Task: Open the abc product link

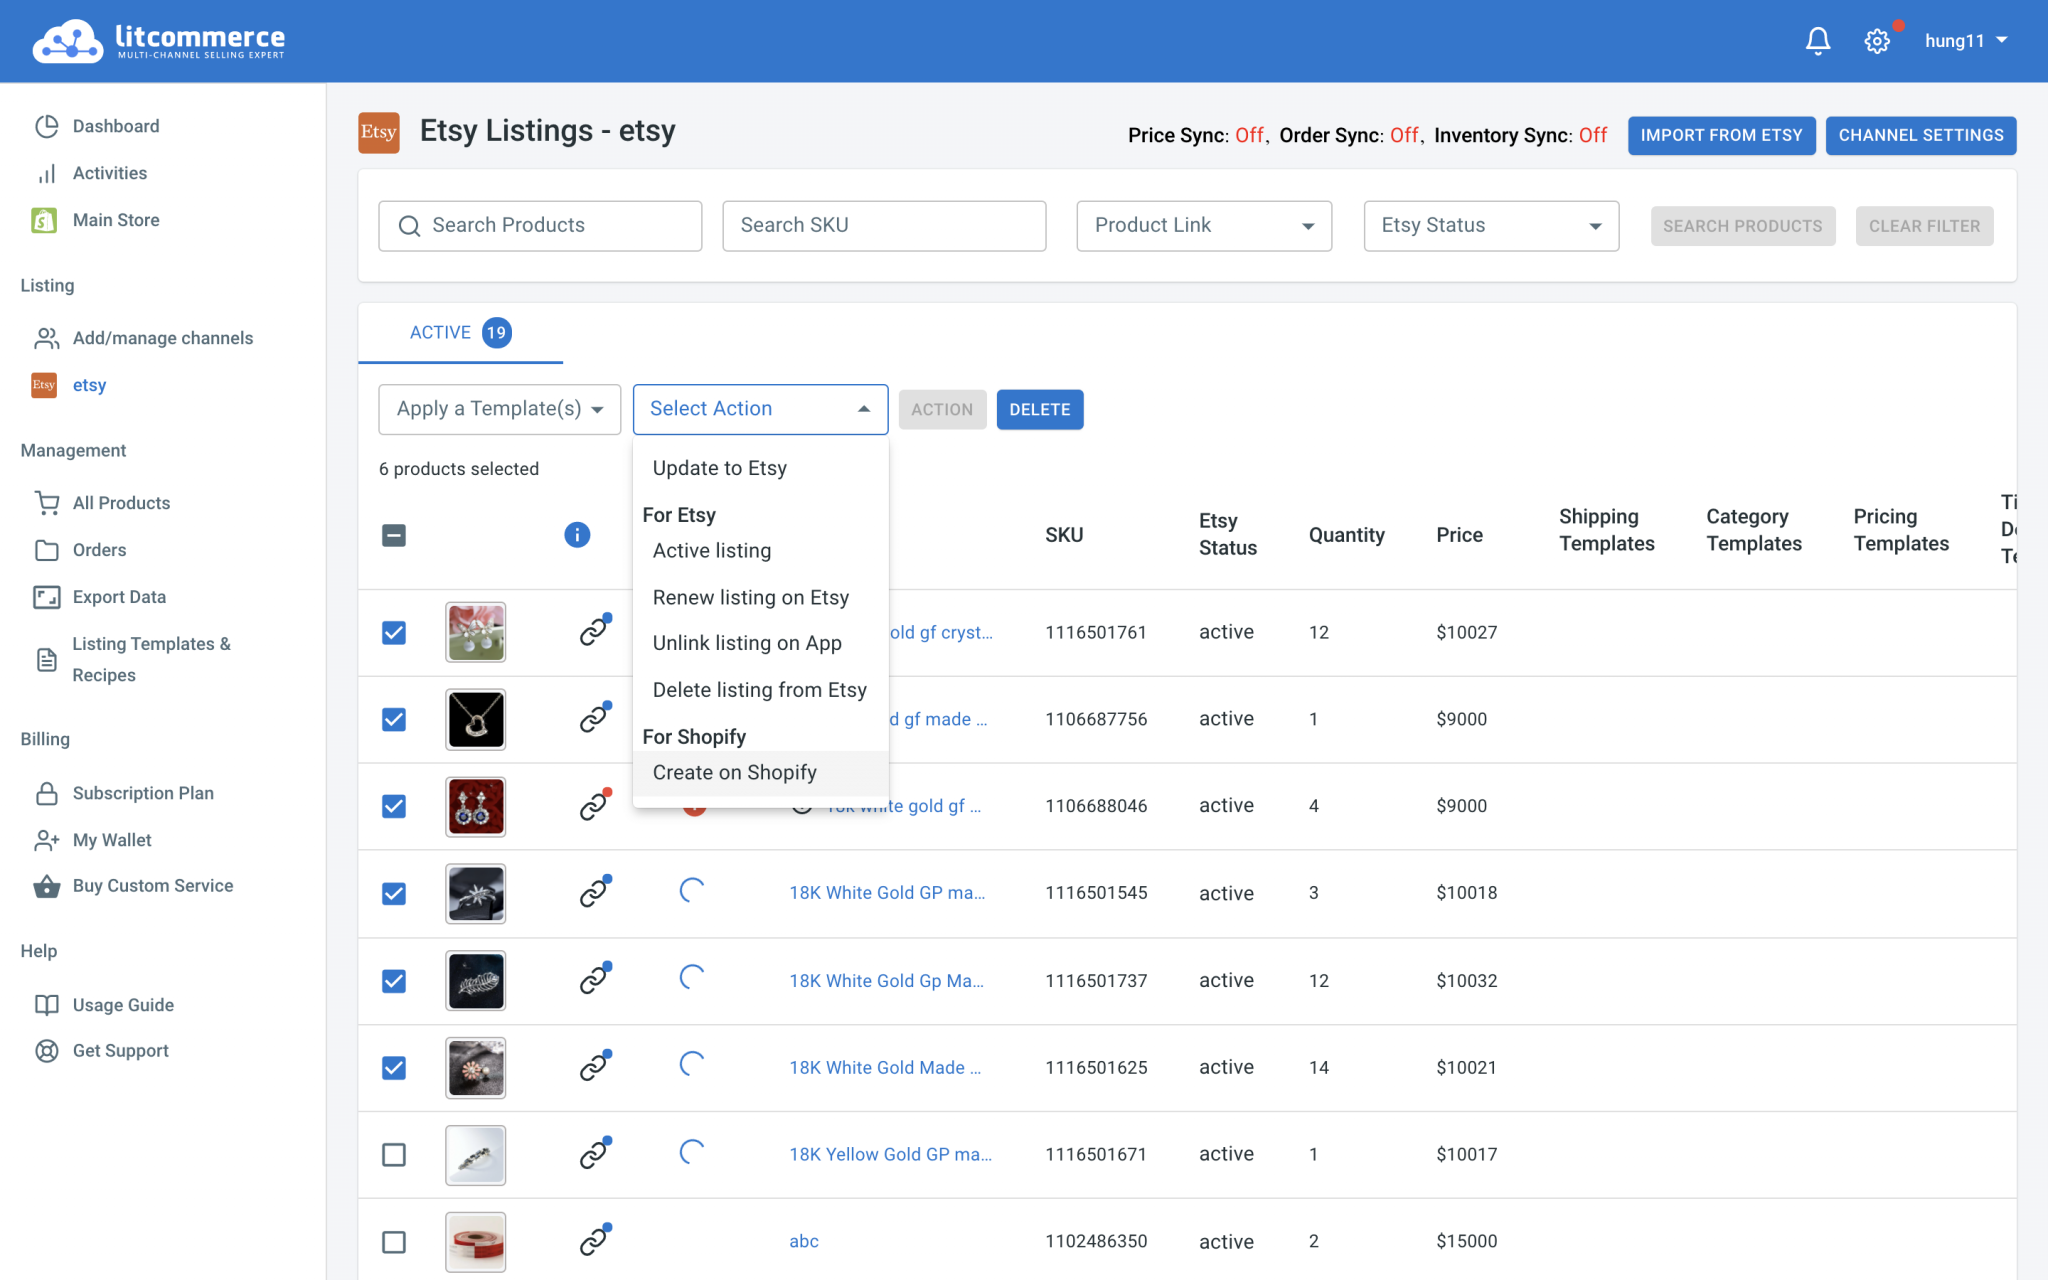Action: 803,1241
